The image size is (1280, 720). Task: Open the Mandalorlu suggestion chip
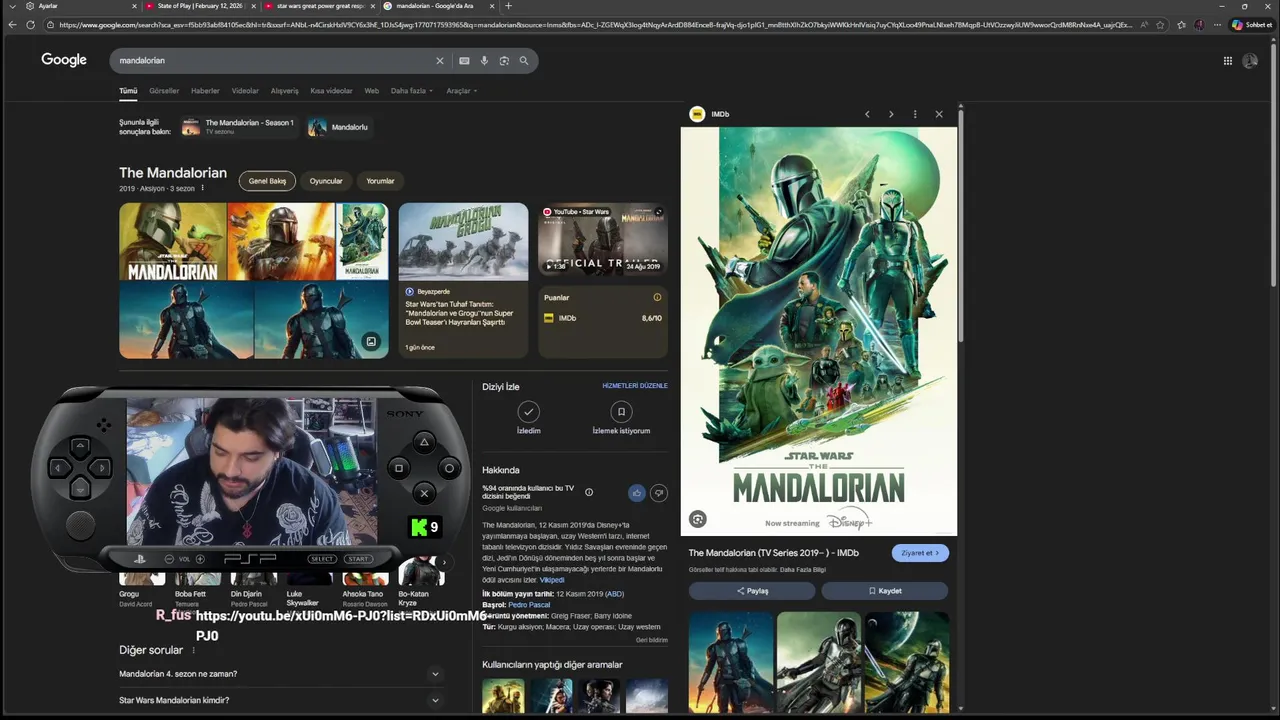(339, 127)
